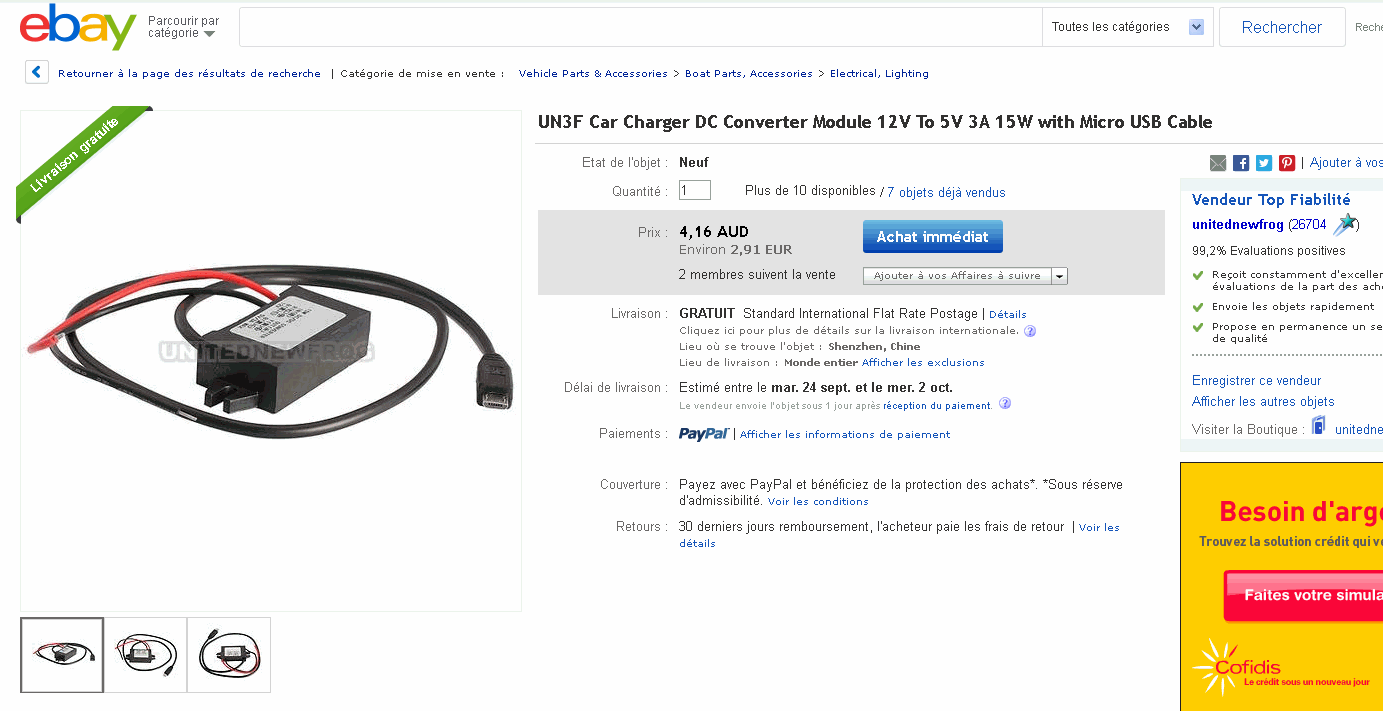Select the second product thumbnail image

[146, 655]
